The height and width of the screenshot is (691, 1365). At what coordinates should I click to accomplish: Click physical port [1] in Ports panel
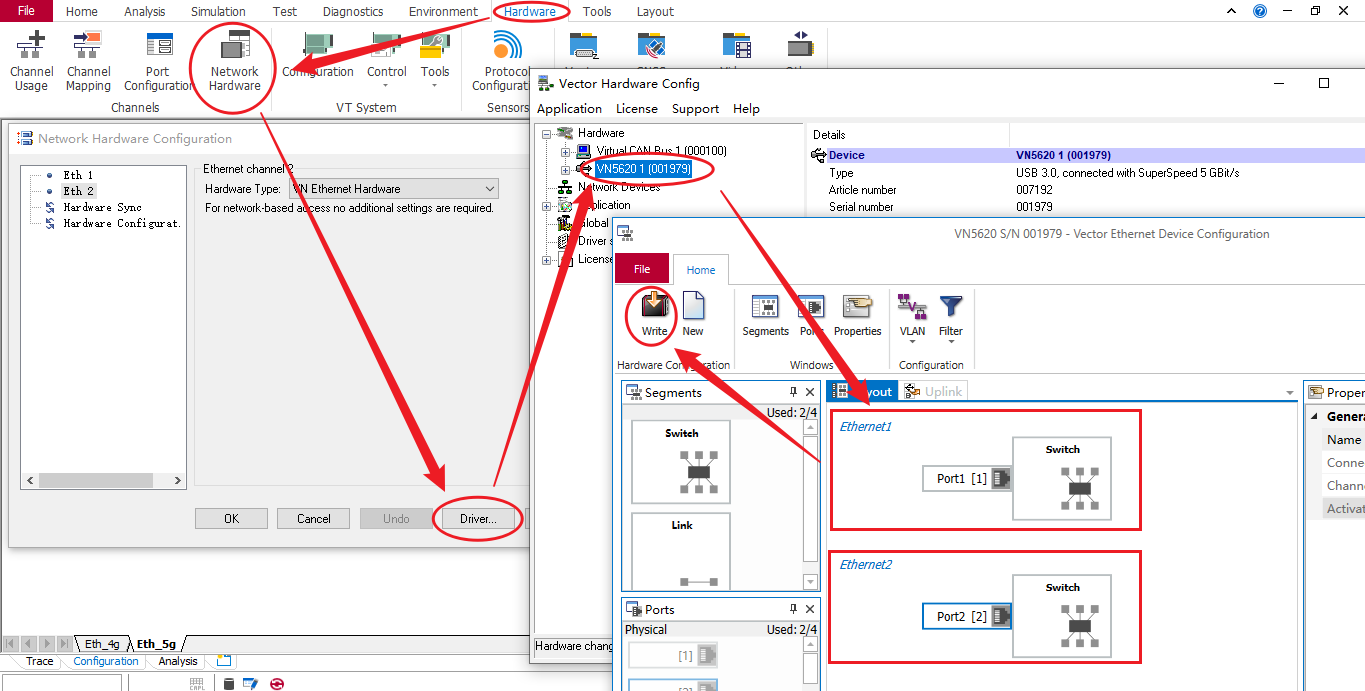673,655
